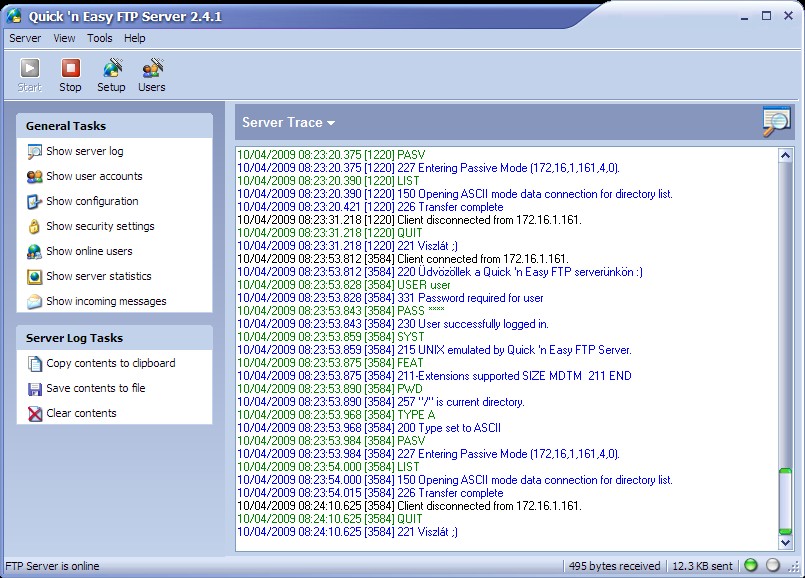Click log line '215 UNIX emulated by Quick 'n Easy'
805x578 pixels.
click(434, 350)
